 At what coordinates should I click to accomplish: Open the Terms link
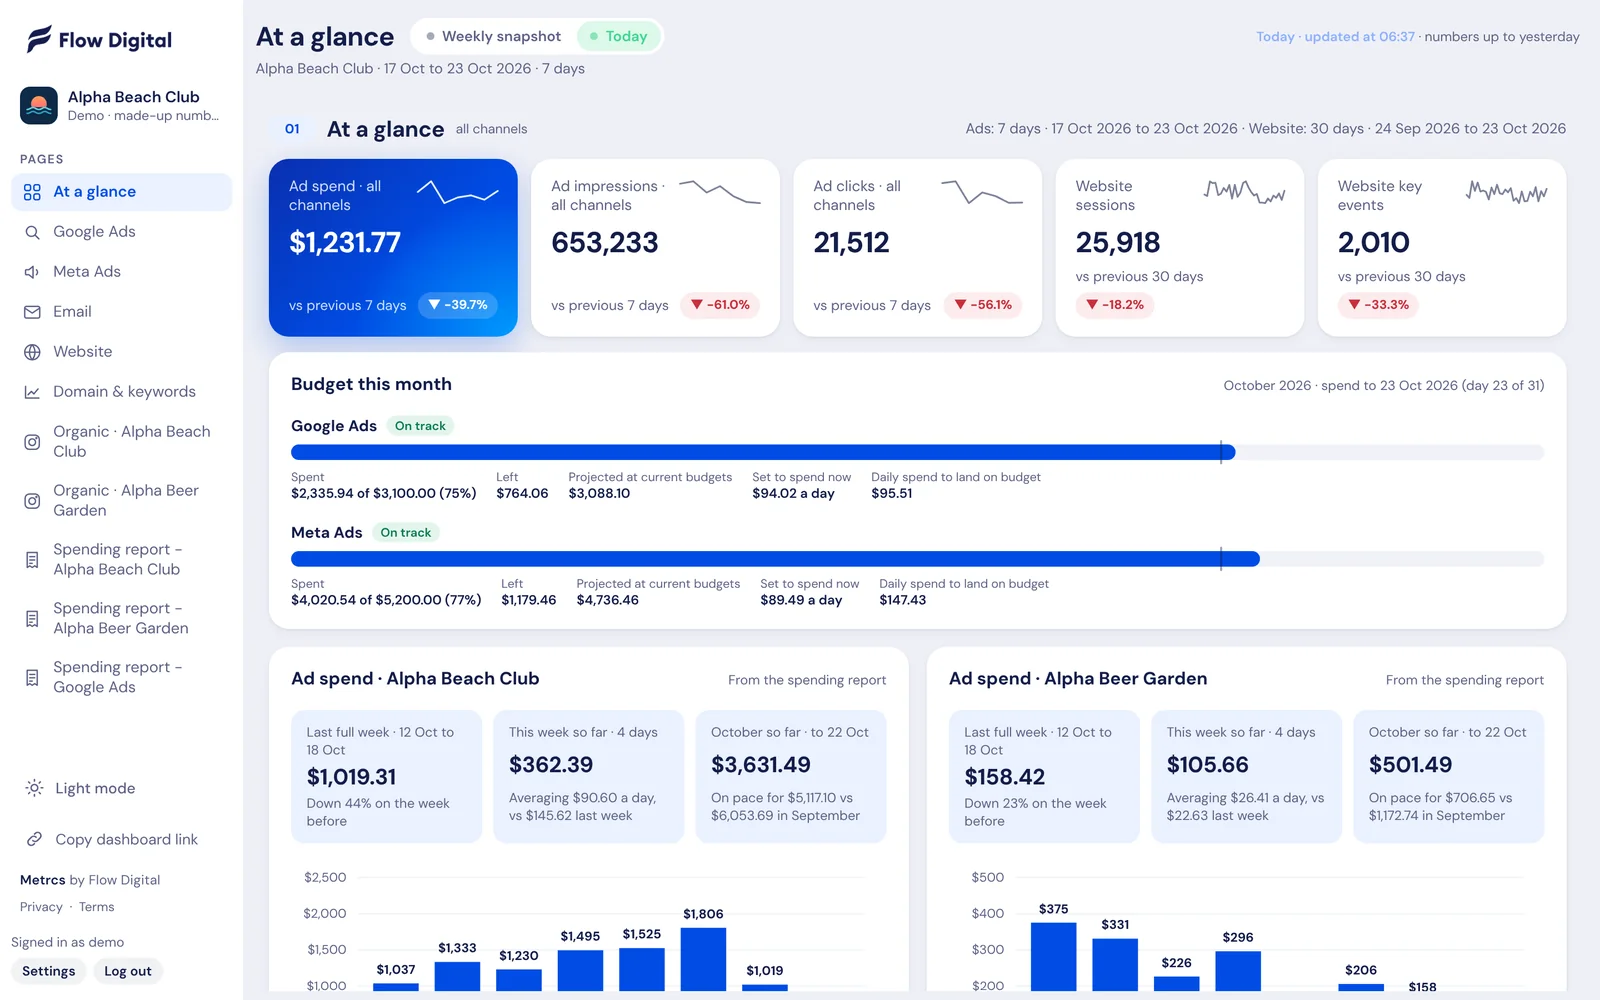tap(97, 907)
